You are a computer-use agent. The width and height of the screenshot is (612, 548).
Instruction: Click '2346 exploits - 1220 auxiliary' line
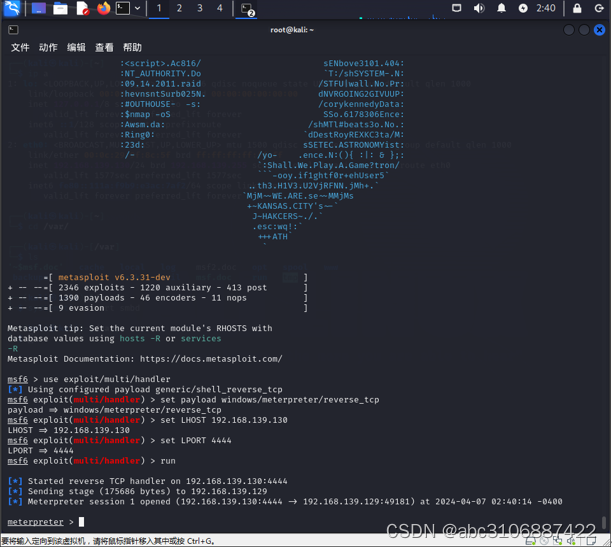[162, 288]
